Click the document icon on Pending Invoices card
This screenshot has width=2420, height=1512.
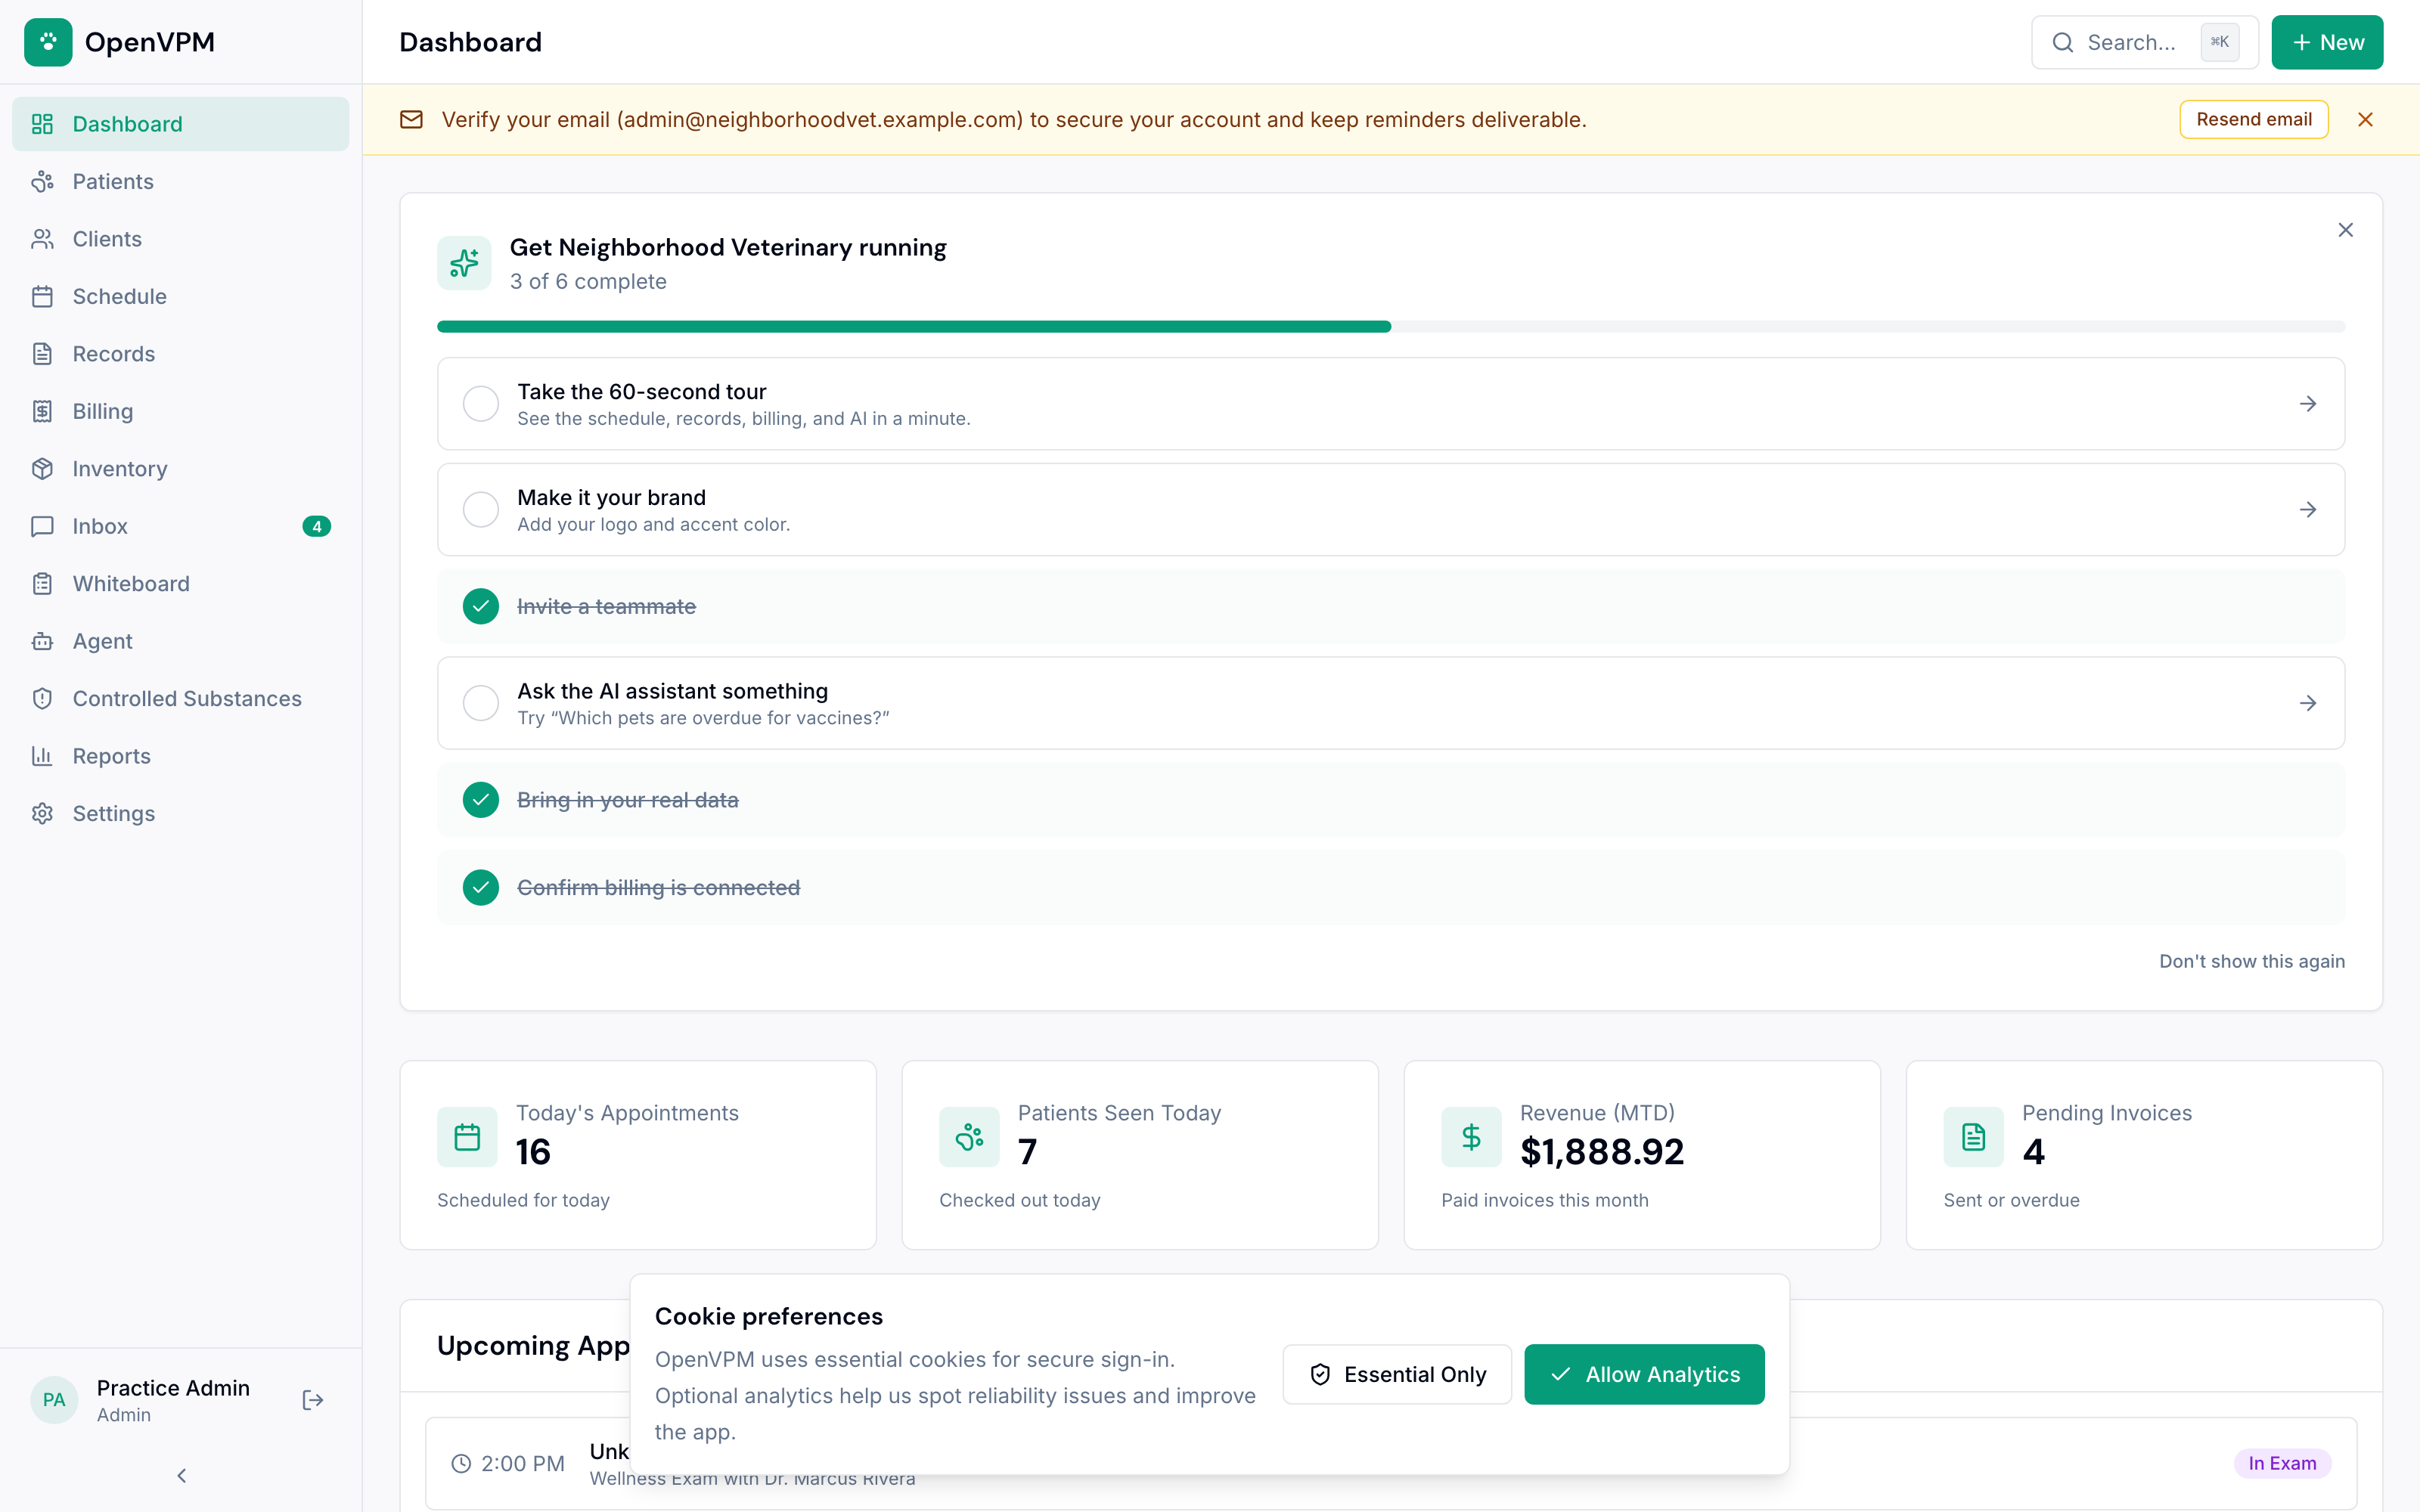pyautogui.click(x=1973, y=1137)
